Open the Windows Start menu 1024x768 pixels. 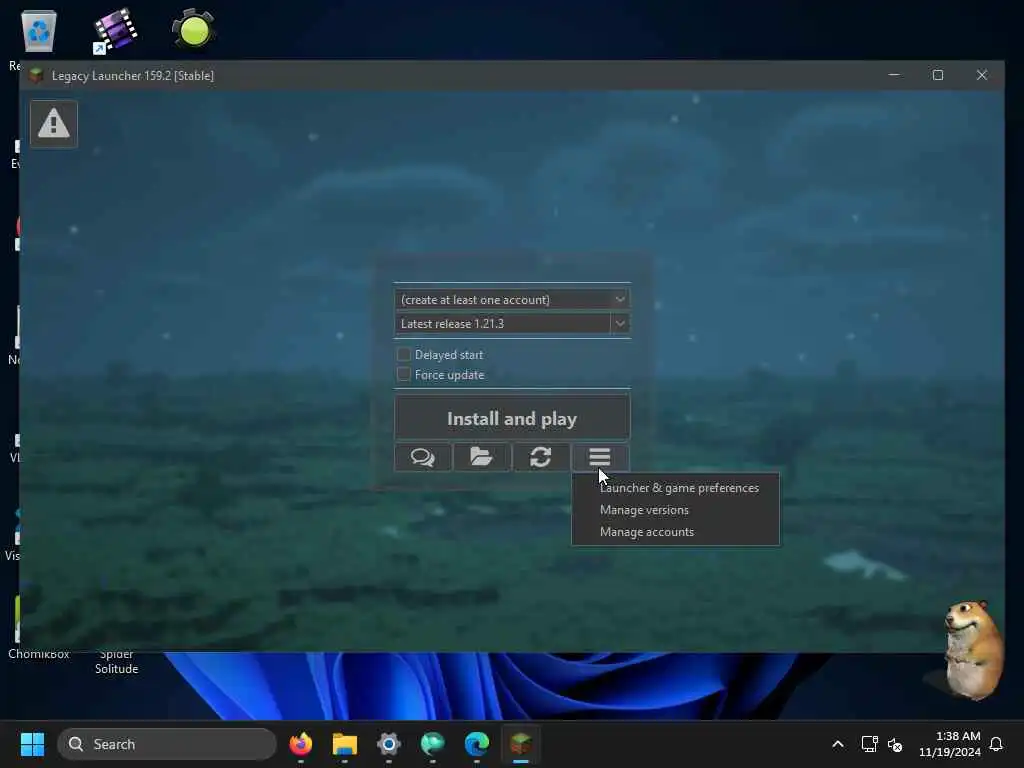point(32,744)
